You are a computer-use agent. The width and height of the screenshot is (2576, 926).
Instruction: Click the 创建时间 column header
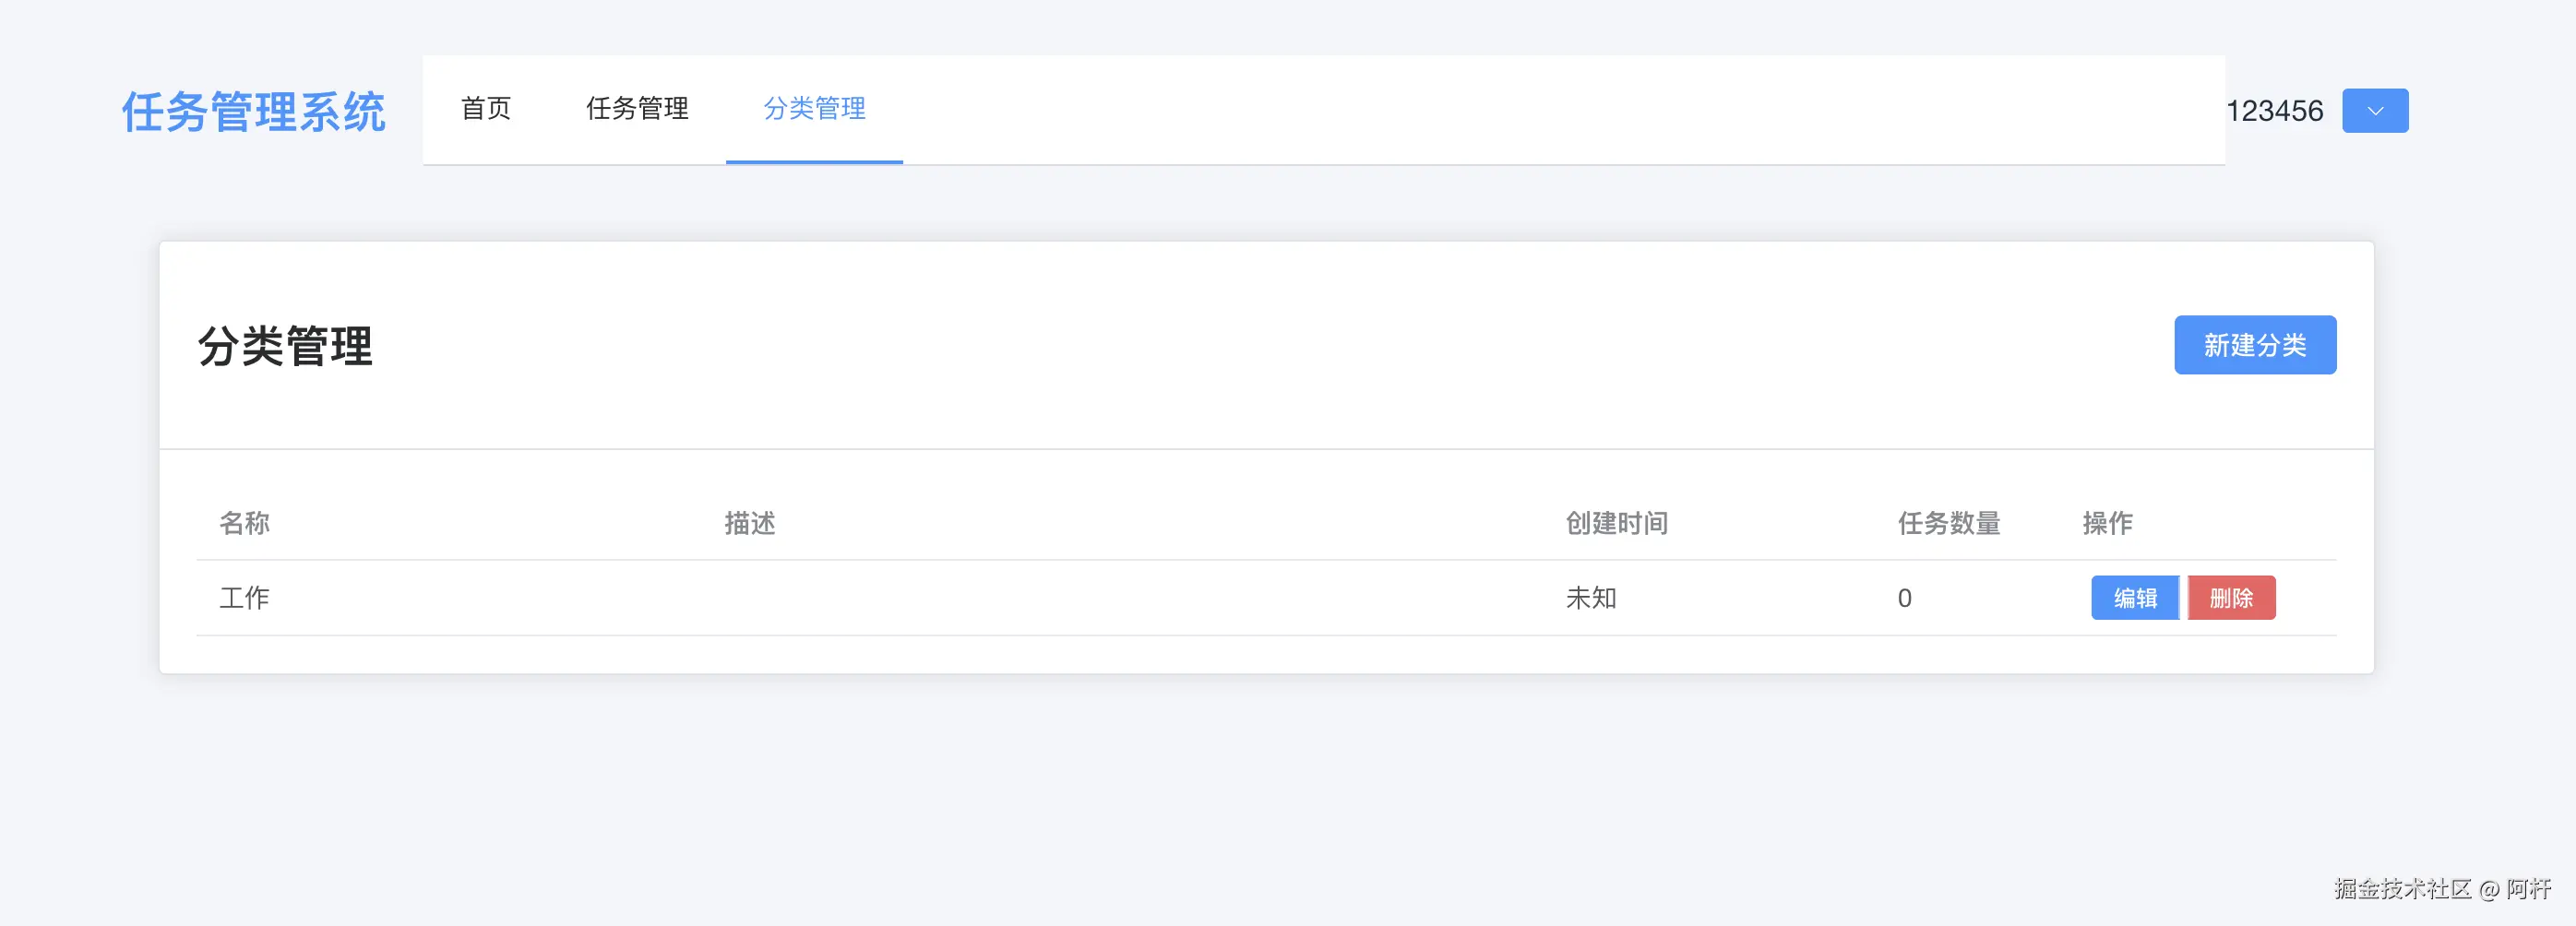[1616, 523]
